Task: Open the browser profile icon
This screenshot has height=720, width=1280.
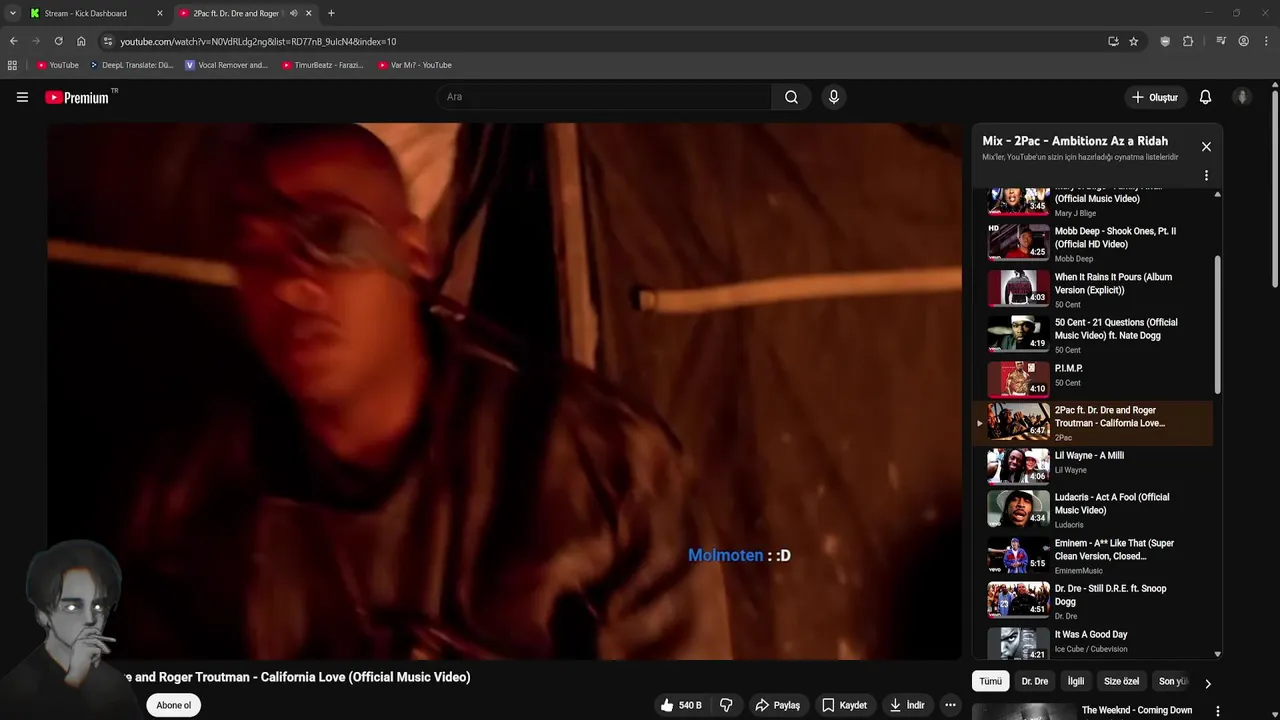Action: tap(1243, 41)
